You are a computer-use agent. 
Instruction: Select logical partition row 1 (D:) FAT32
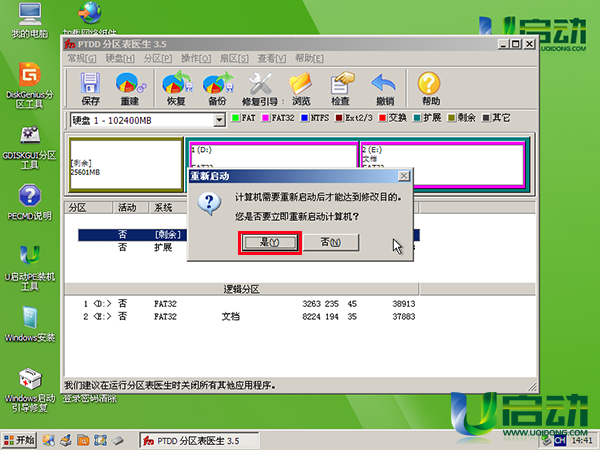click(x=249, y=304)
